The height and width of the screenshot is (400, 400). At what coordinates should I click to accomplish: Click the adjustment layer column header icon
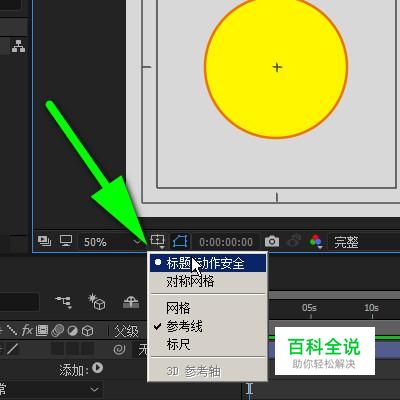(72, 331)
